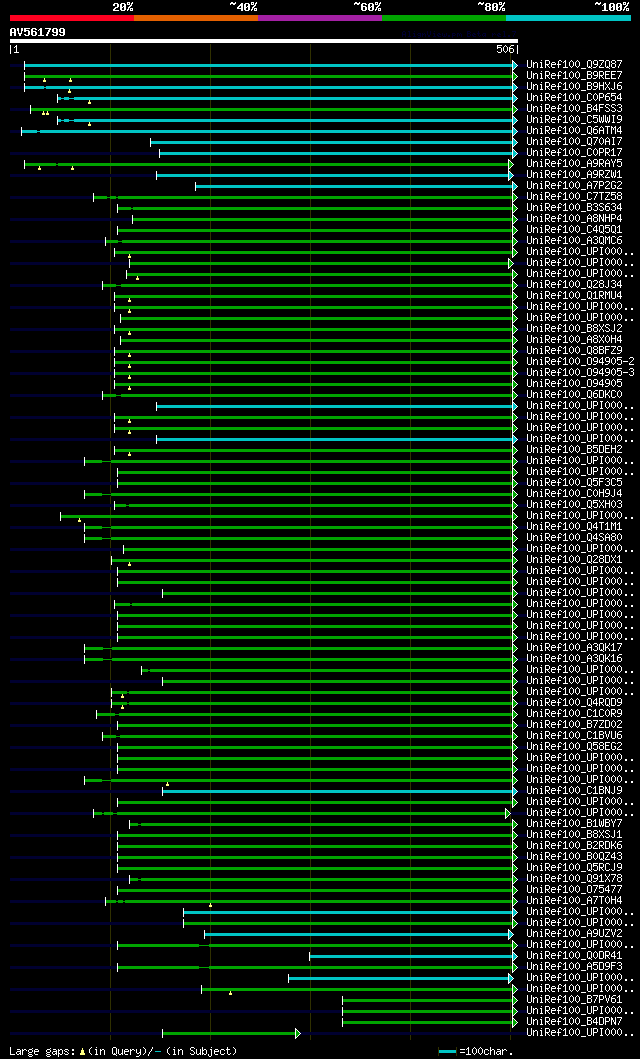The image size is (640, 1059).
Task: Select the UniRef100_A9UZV2 label
Action: pos(575,934)
